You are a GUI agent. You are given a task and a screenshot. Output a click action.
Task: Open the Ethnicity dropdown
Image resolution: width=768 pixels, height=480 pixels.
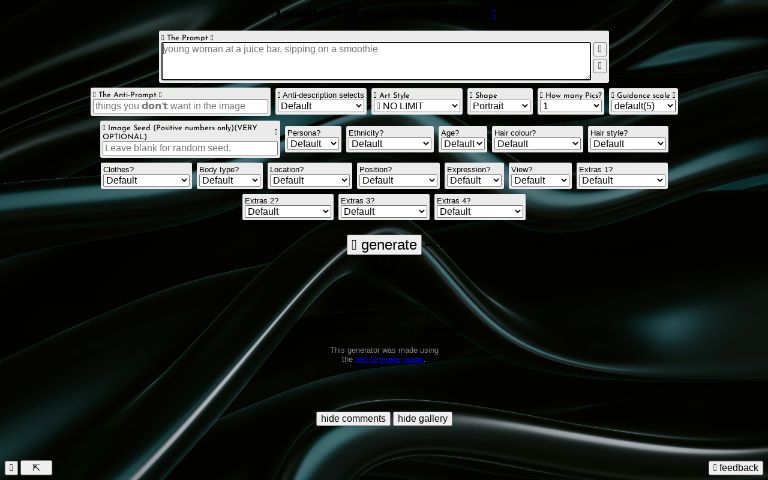click(390, 144)
